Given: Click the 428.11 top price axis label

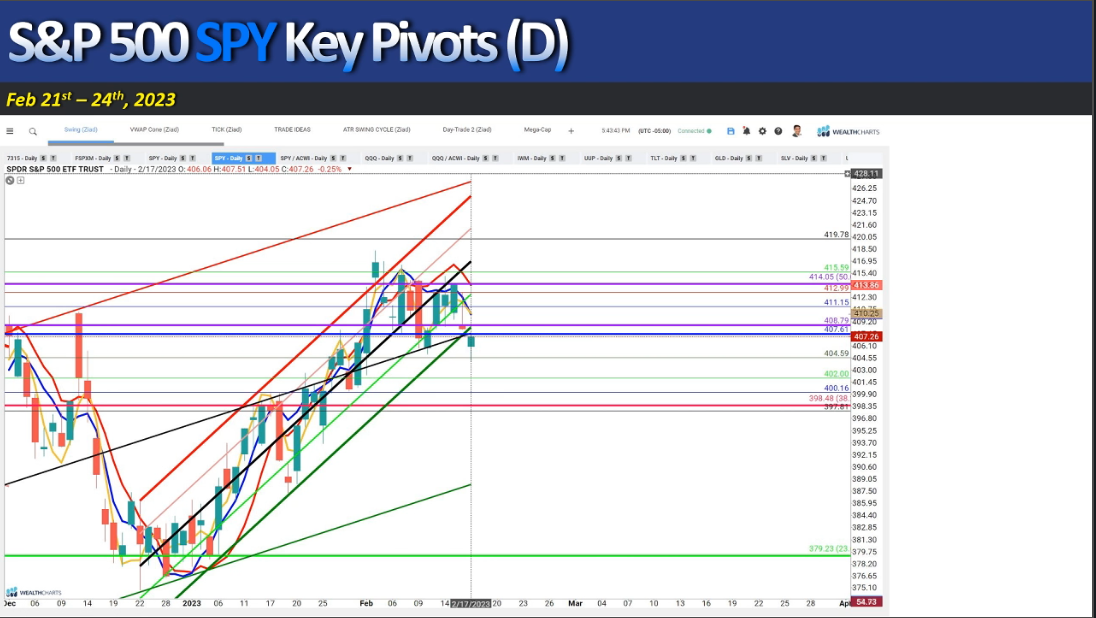Looking at the screenshot, I should pos(867,173).
